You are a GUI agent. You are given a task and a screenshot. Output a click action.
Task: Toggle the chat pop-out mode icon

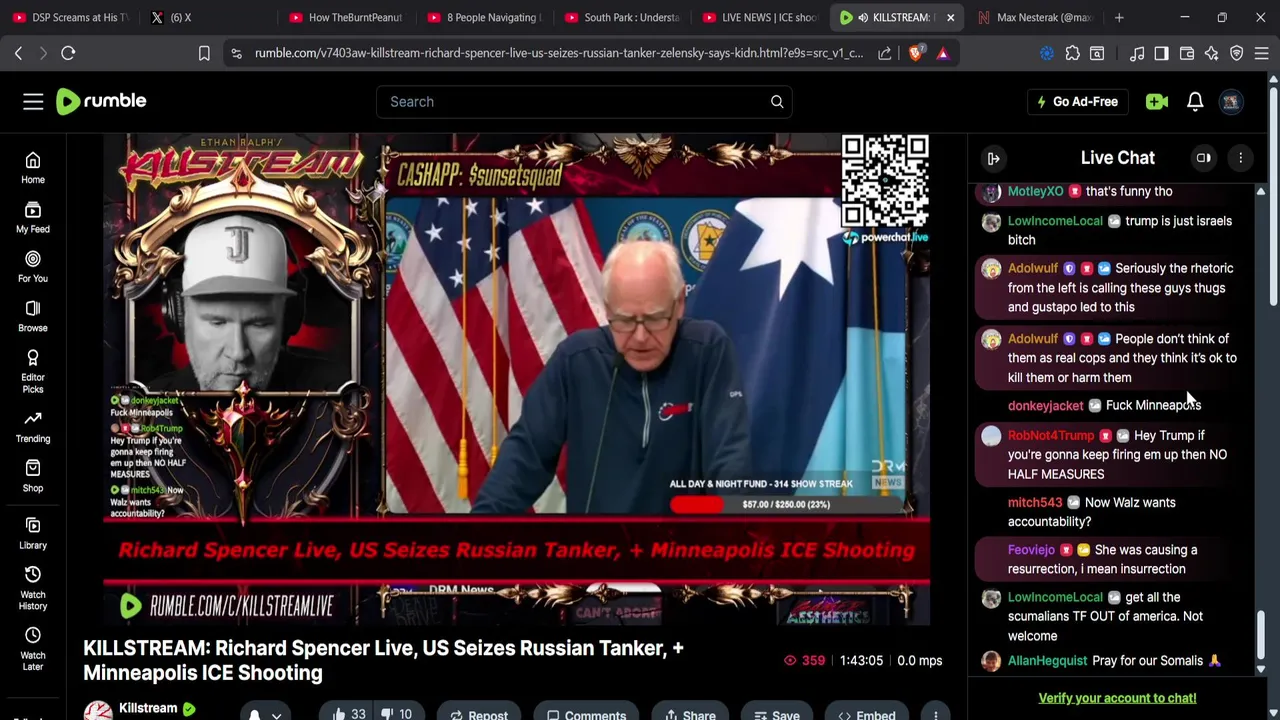(1204, 158)
